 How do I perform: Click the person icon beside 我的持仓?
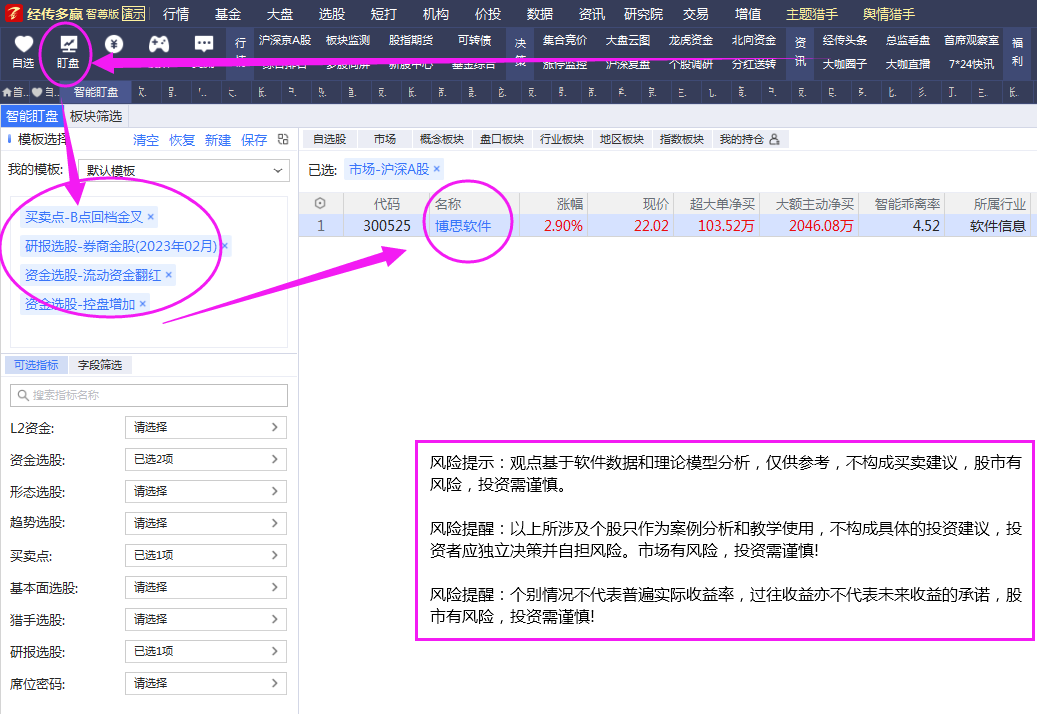click(774, 139)
